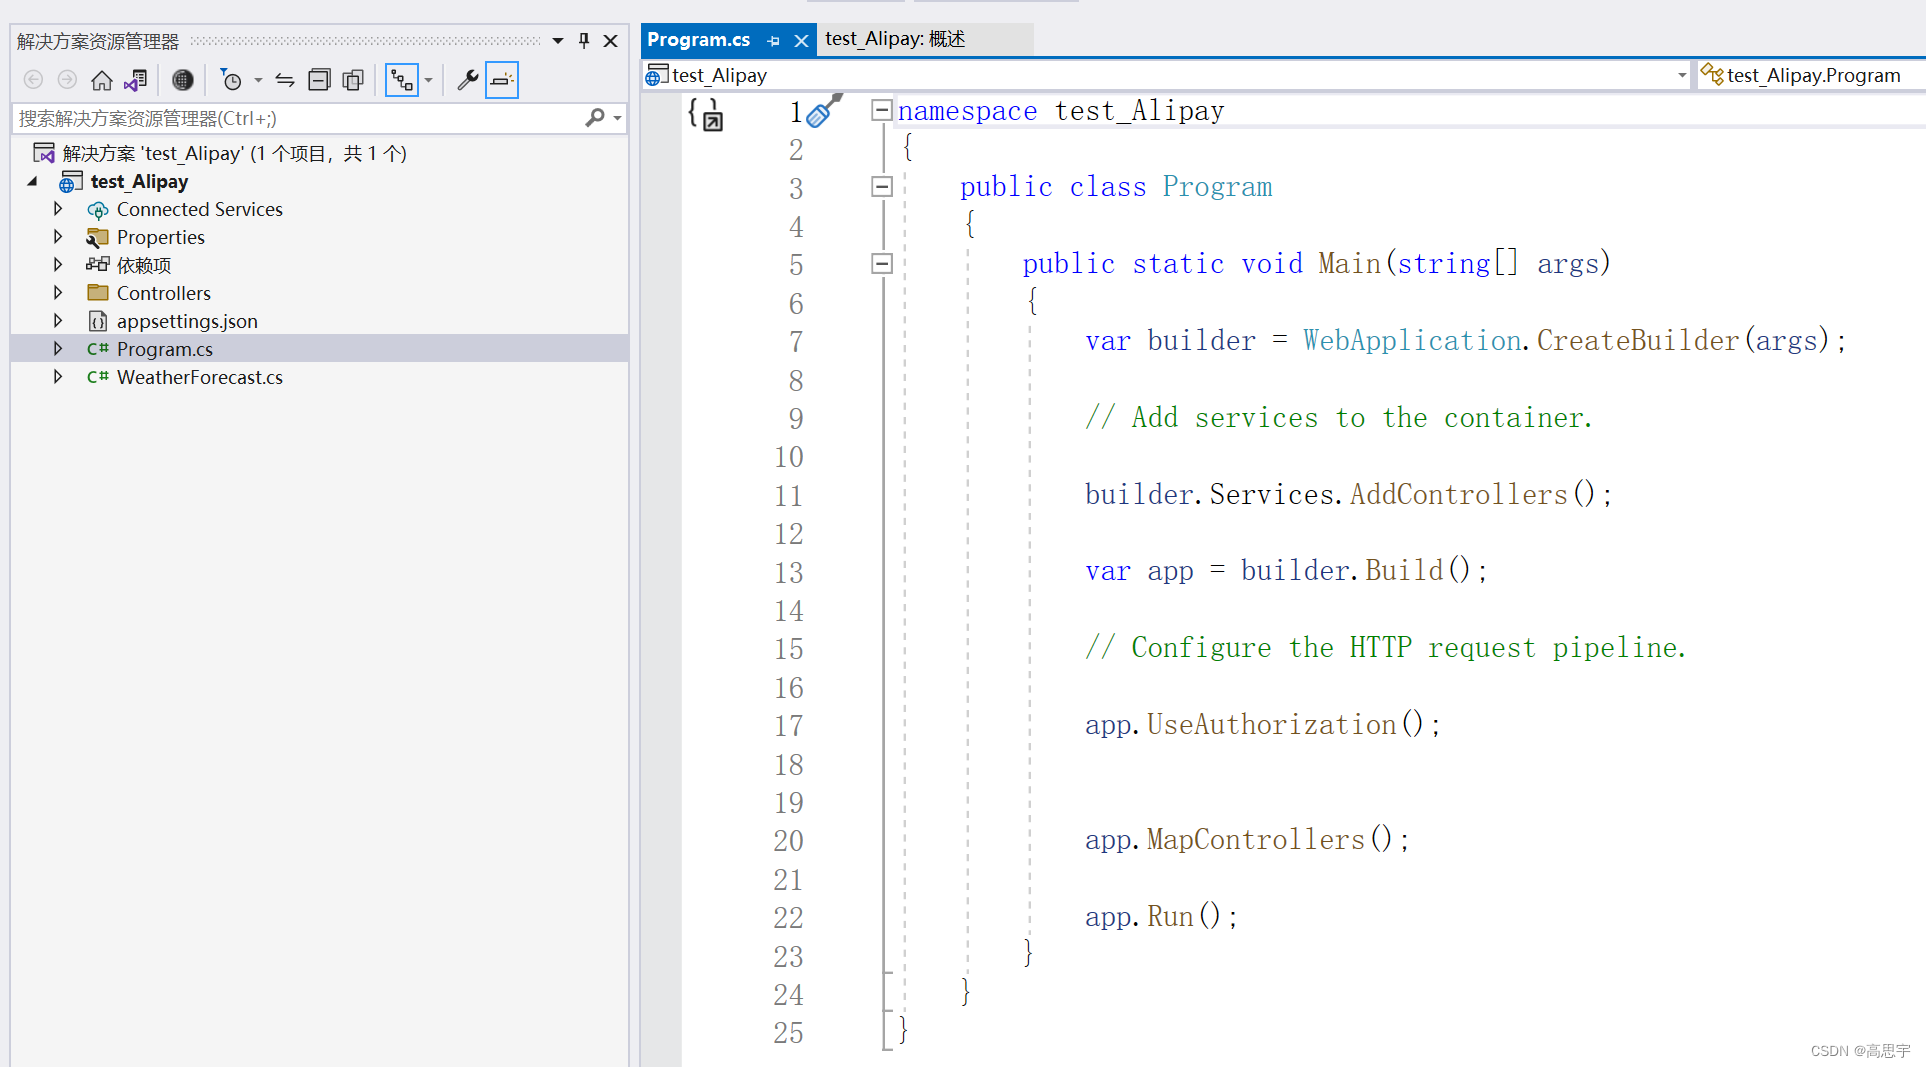
Task: Select Program.cs in Solution Explorer
Action: [165, 349]
